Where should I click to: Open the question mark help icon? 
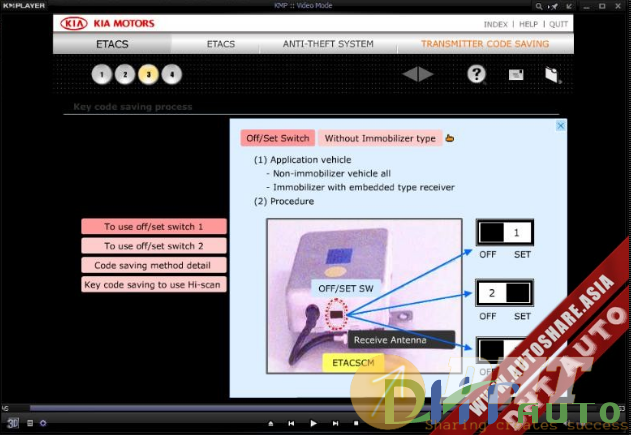(x=476, y=74)
